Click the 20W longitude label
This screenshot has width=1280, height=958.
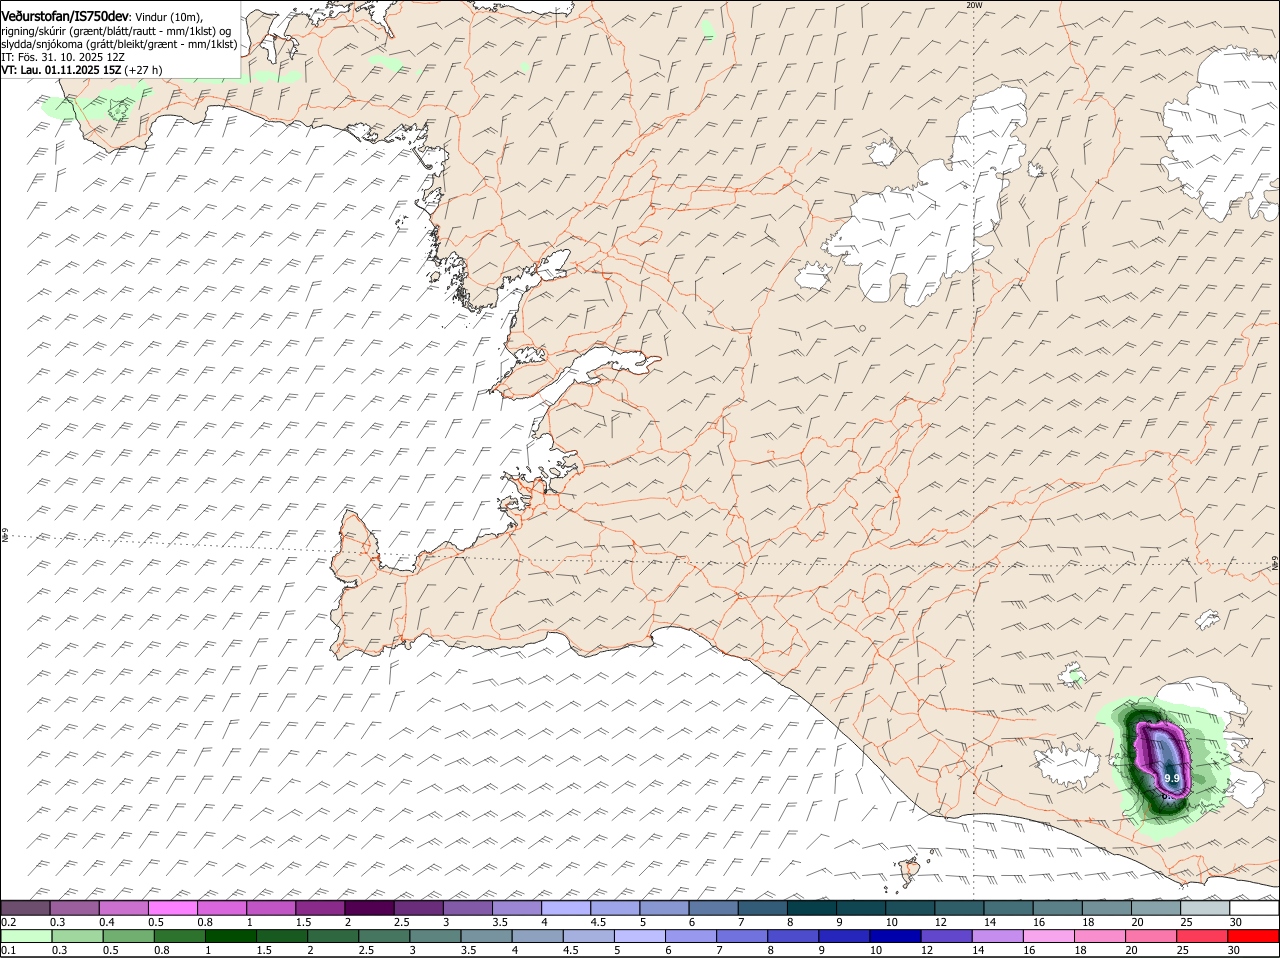pyautogui.click(x=974, y=5)
